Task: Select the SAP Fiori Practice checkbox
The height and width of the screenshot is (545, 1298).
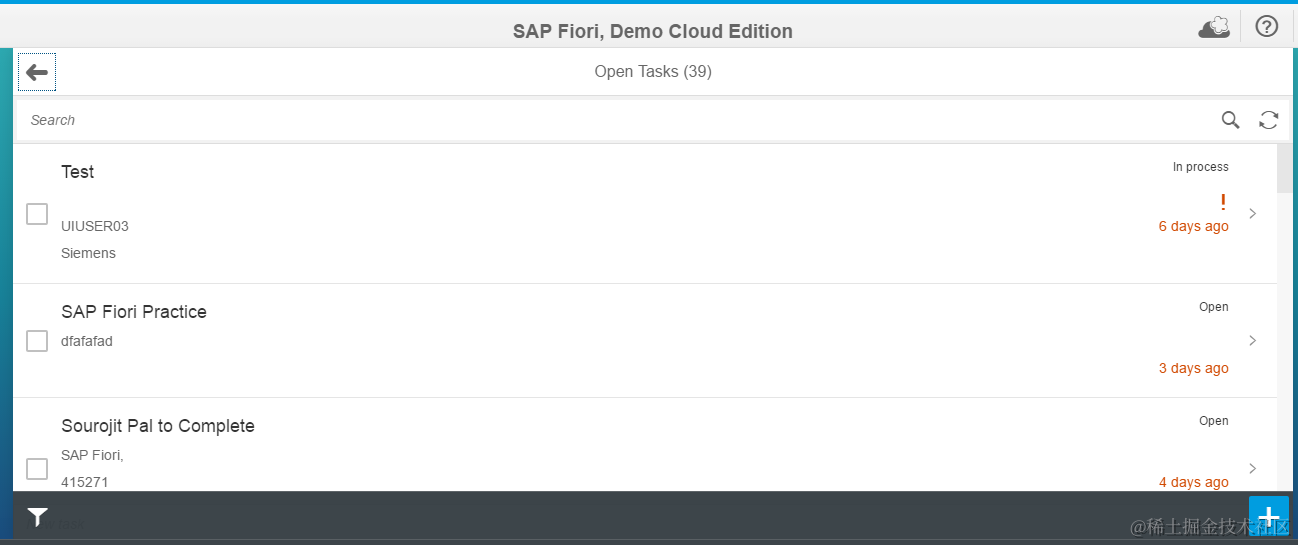Action: [x=37, y=341]
